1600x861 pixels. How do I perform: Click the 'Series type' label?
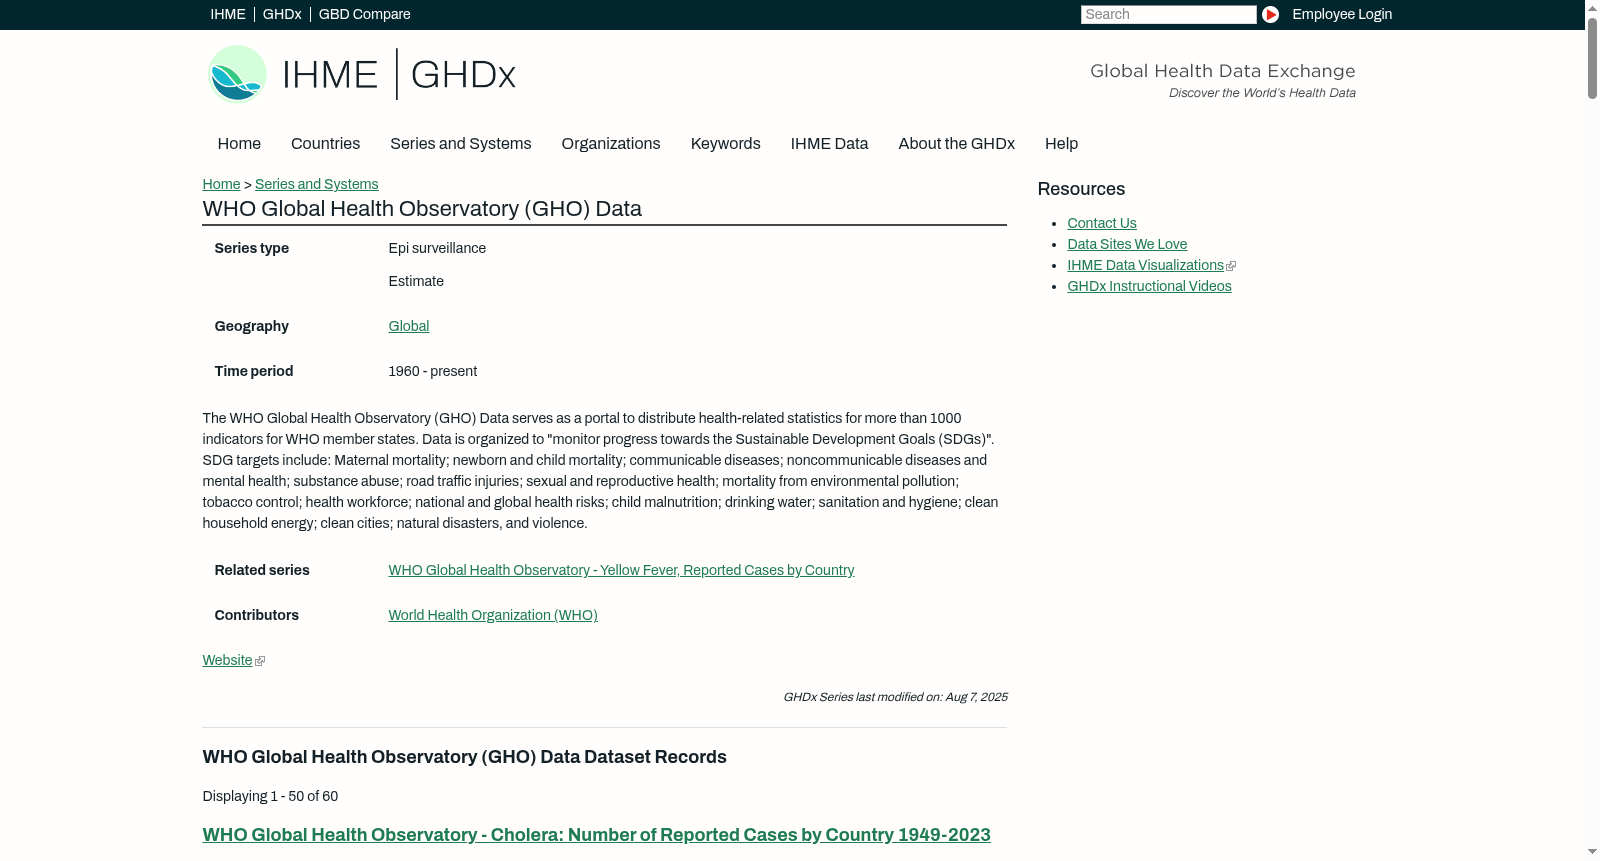[x=251, y=248]
